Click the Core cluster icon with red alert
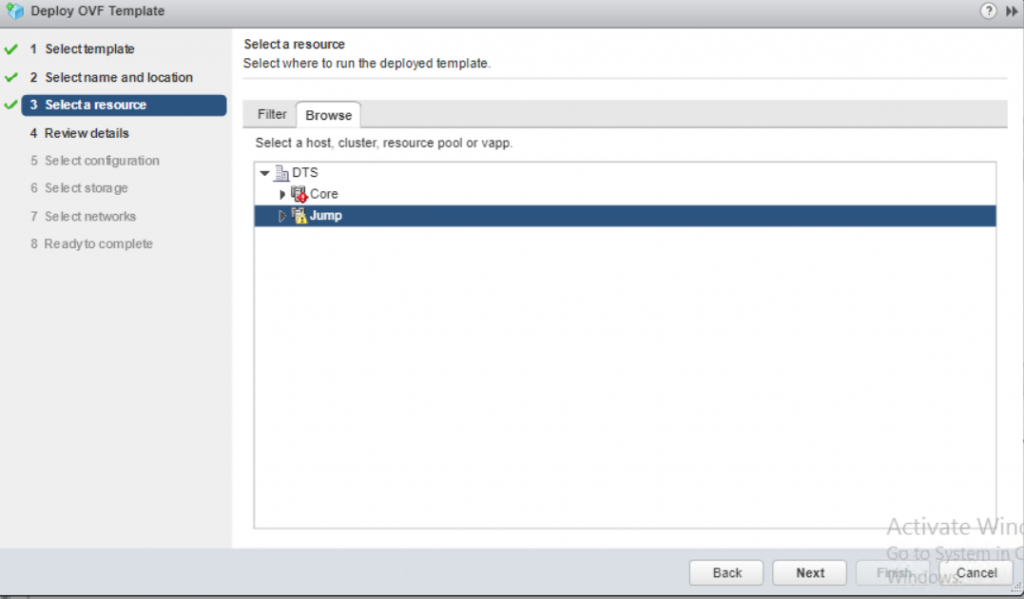Viewport: 1024px width, 599px height. click(298, 194)
